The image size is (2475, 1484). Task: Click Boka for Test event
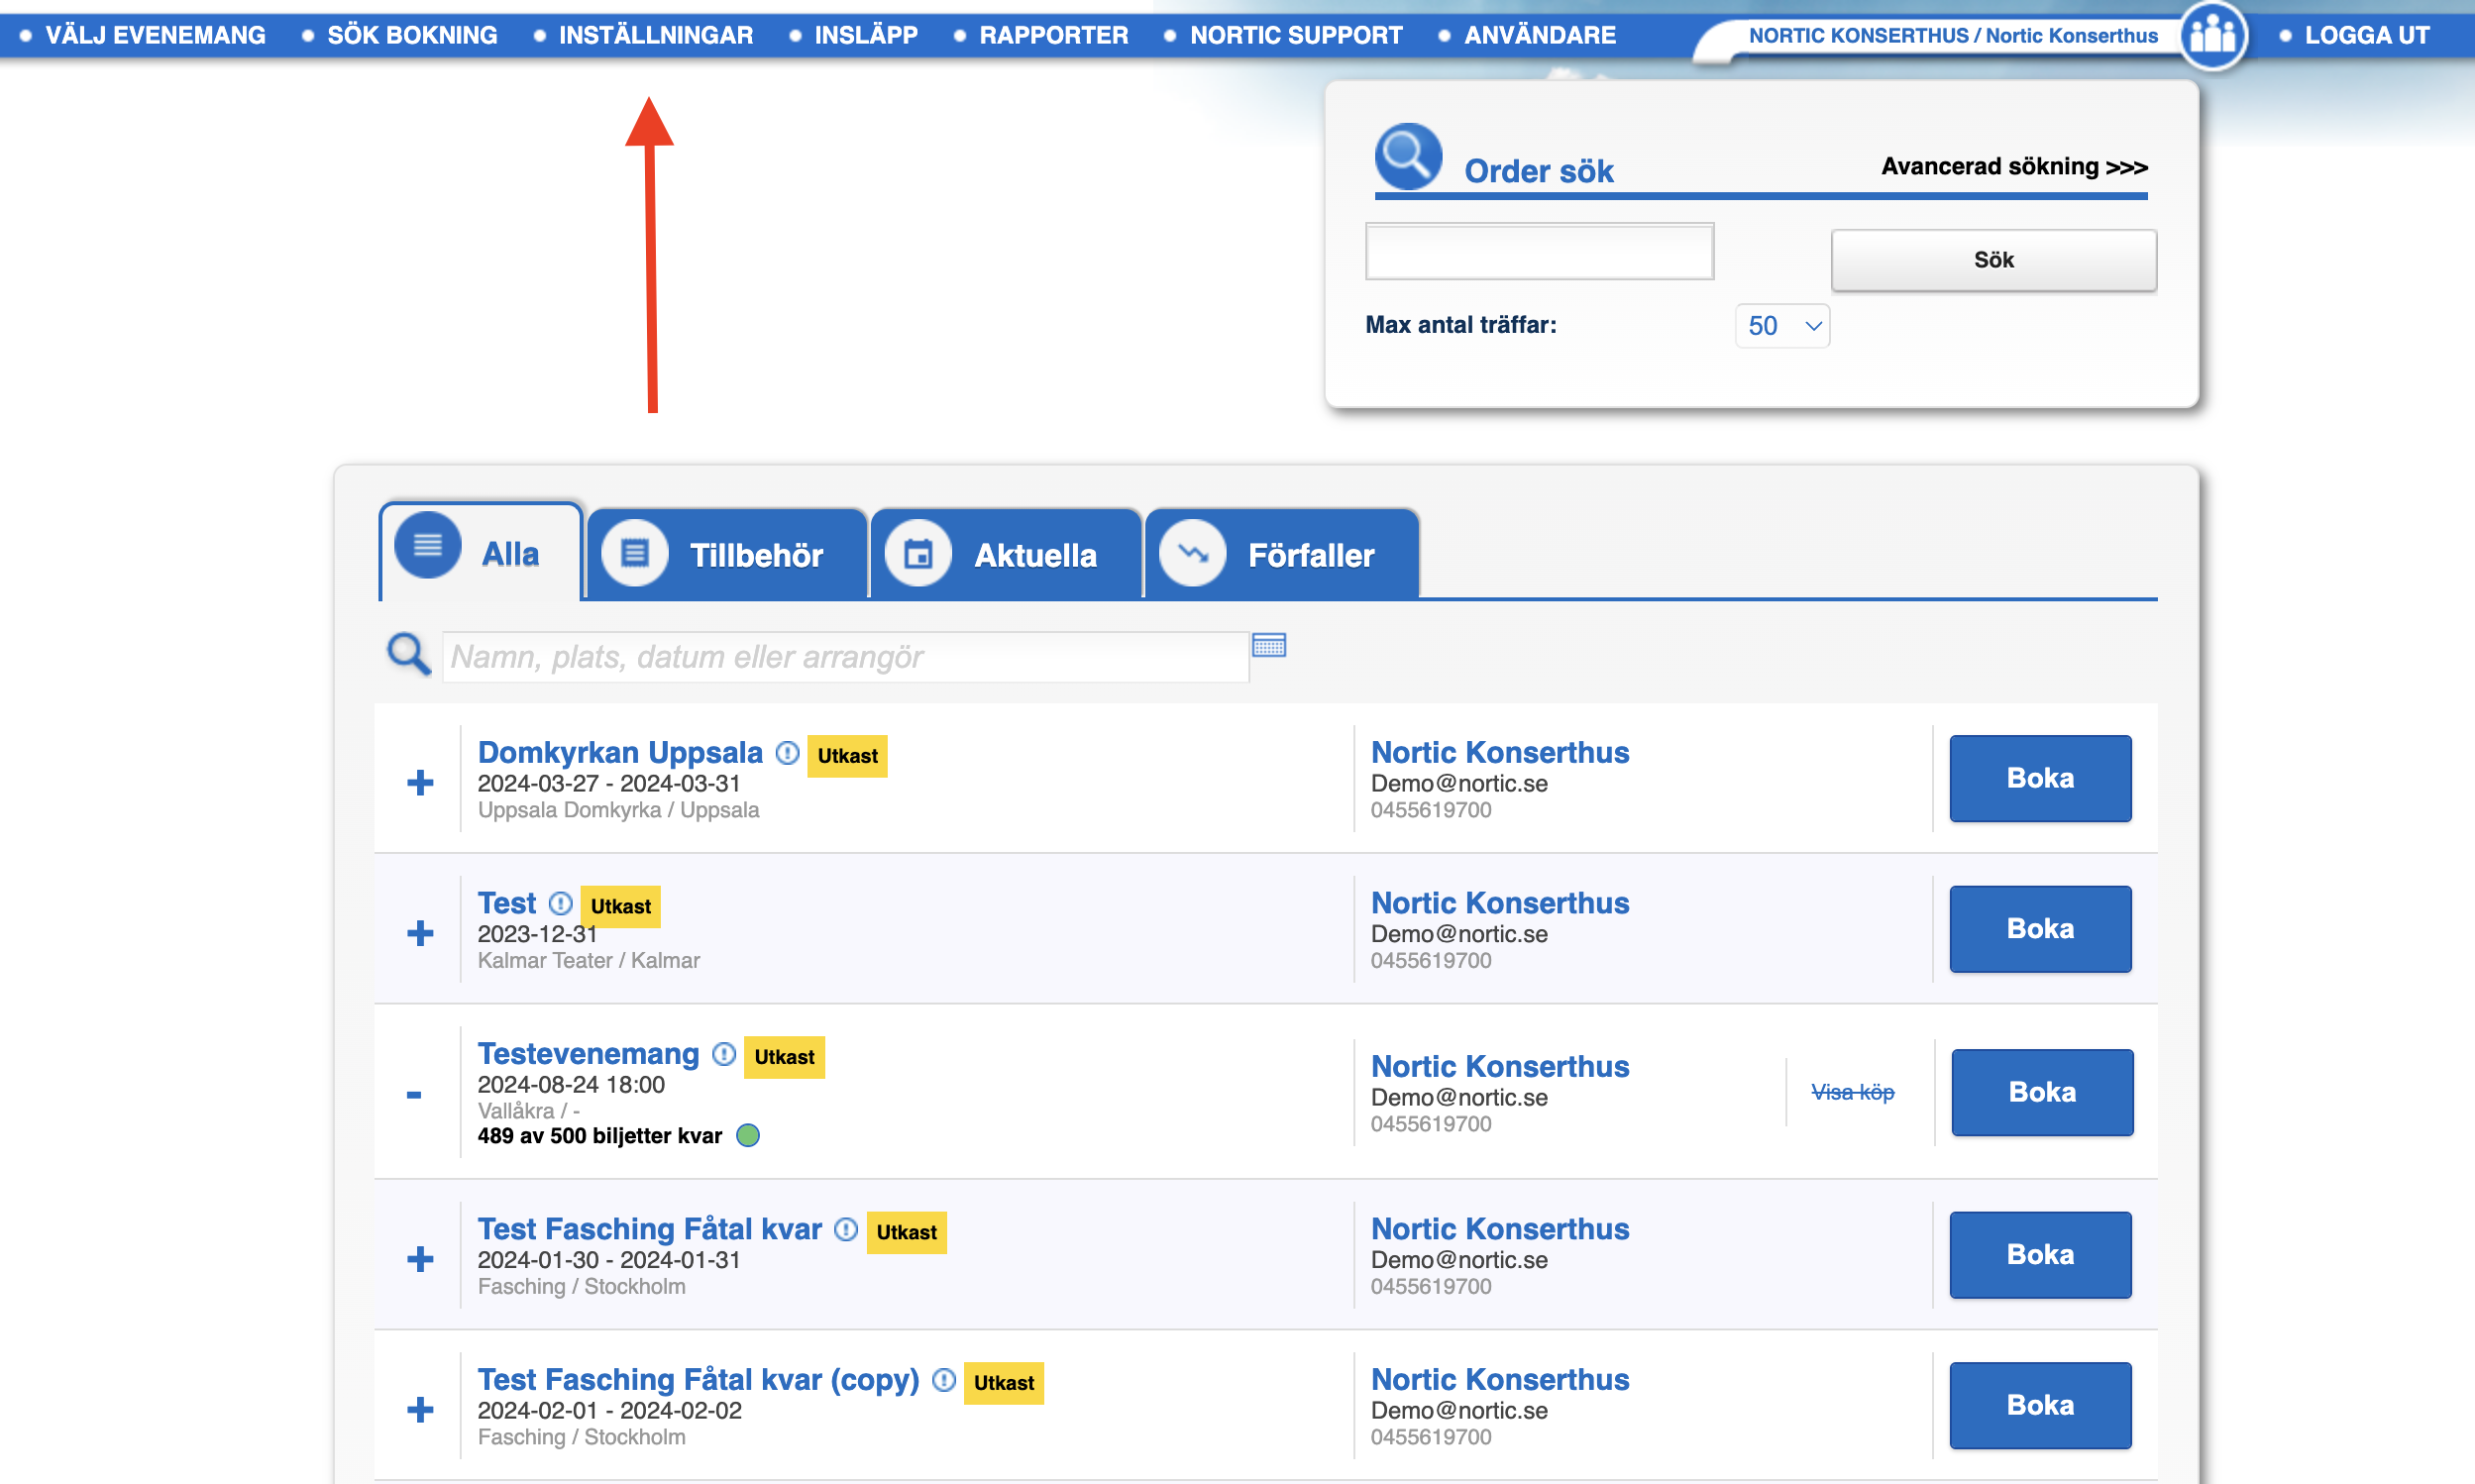pos(2040,929)
